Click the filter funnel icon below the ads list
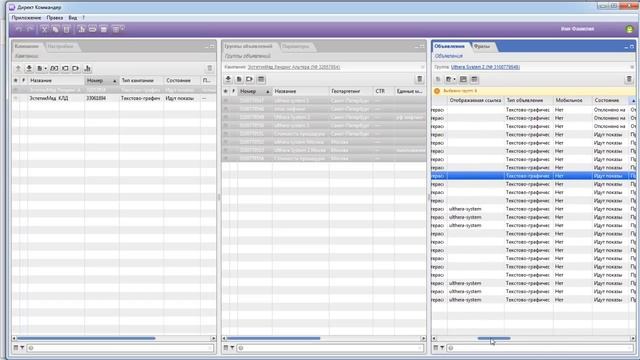This screenshot has height=360, width=640. tap(442, 348)
